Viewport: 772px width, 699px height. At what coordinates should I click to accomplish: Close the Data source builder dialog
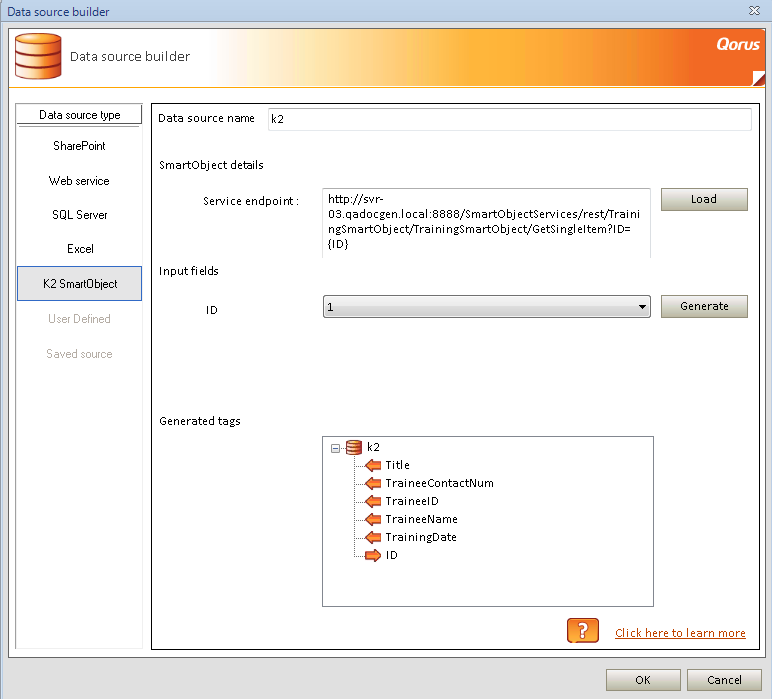click(754, 10)
